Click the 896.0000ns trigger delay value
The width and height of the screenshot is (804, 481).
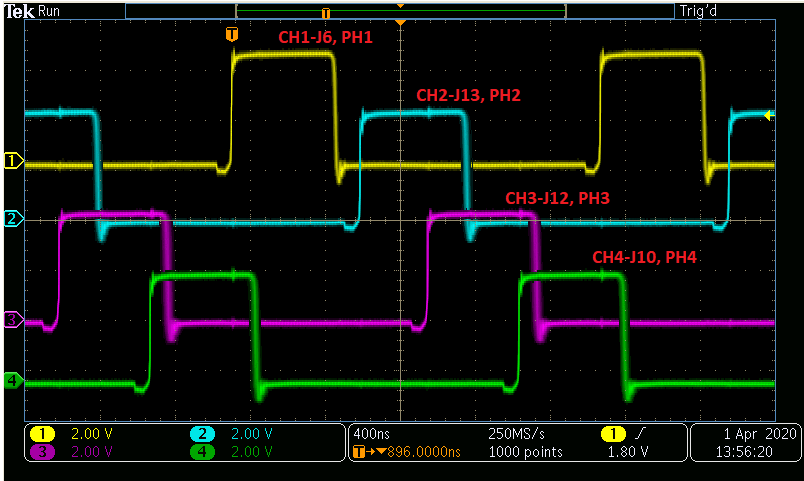[x=424, y=452]
